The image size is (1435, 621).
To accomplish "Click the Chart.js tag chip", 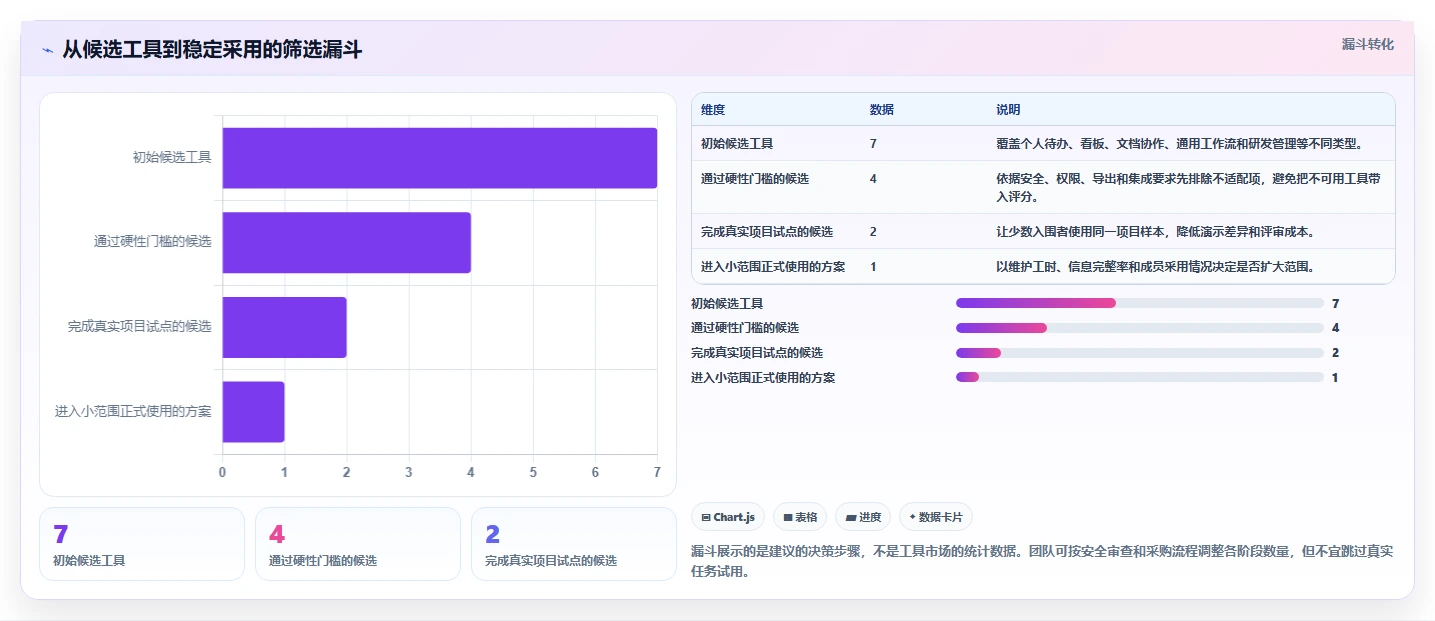I will click(x=728, y=517).
